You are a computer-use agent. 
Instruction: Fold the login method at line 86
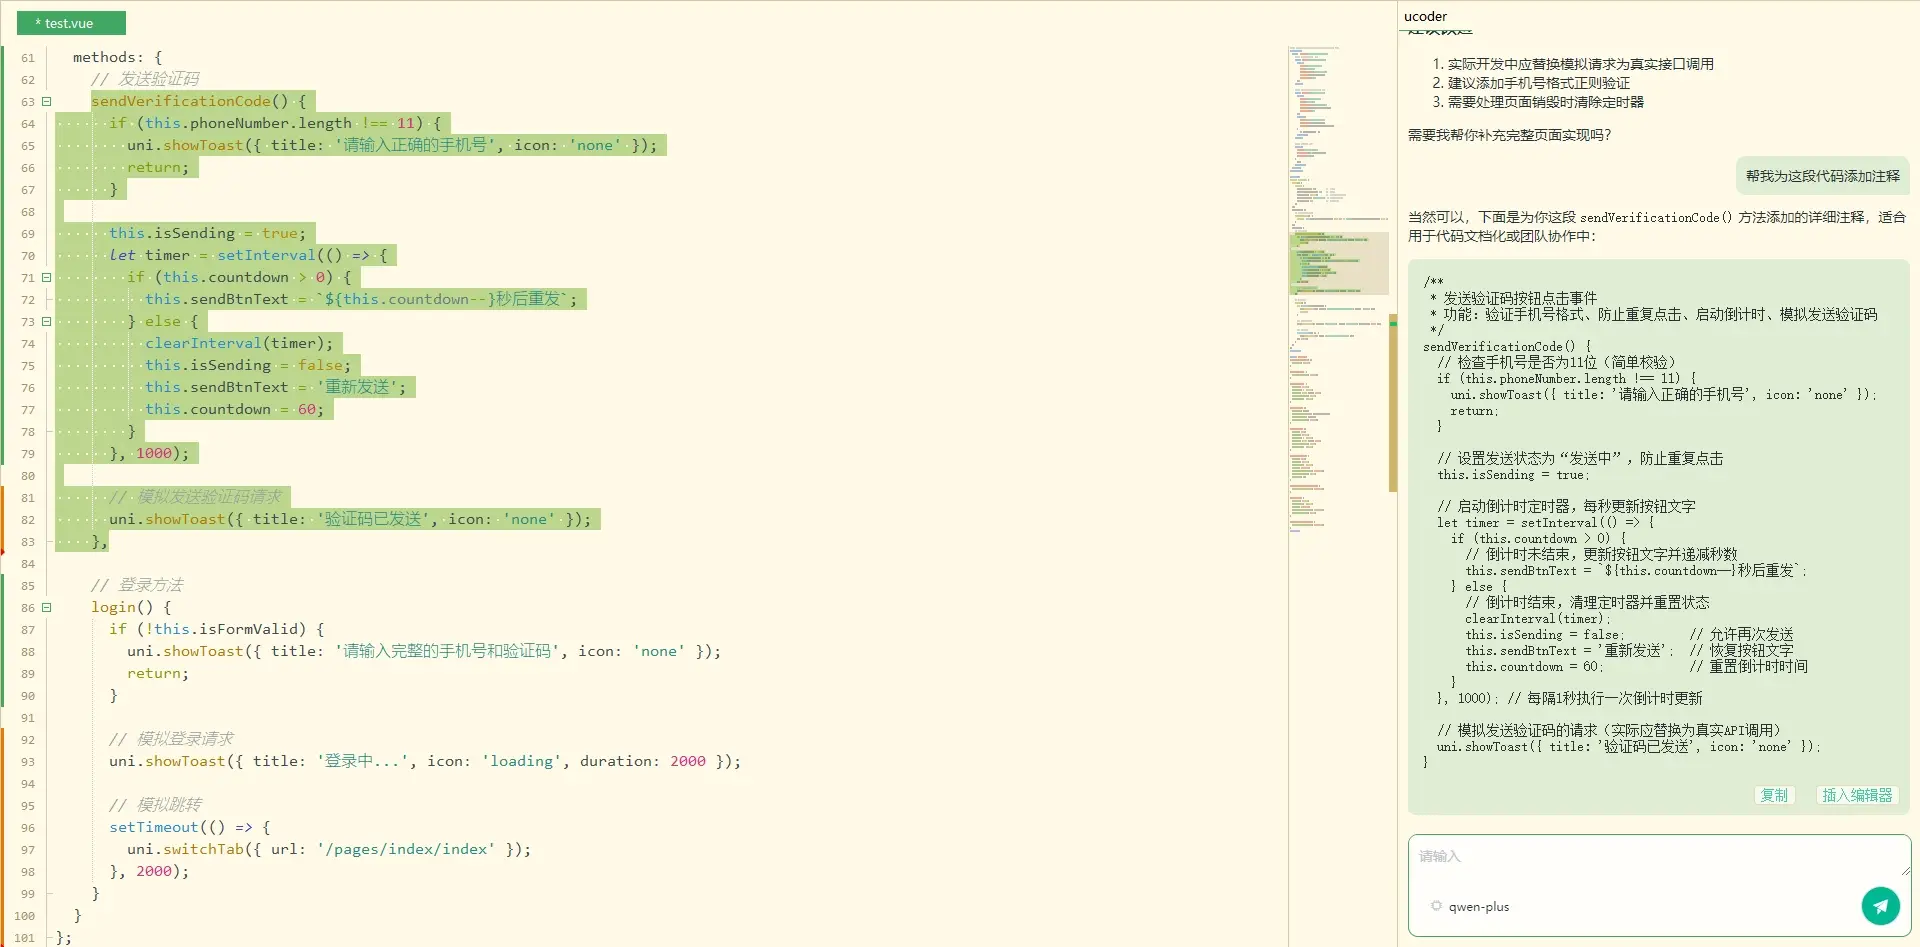[46, 607]
